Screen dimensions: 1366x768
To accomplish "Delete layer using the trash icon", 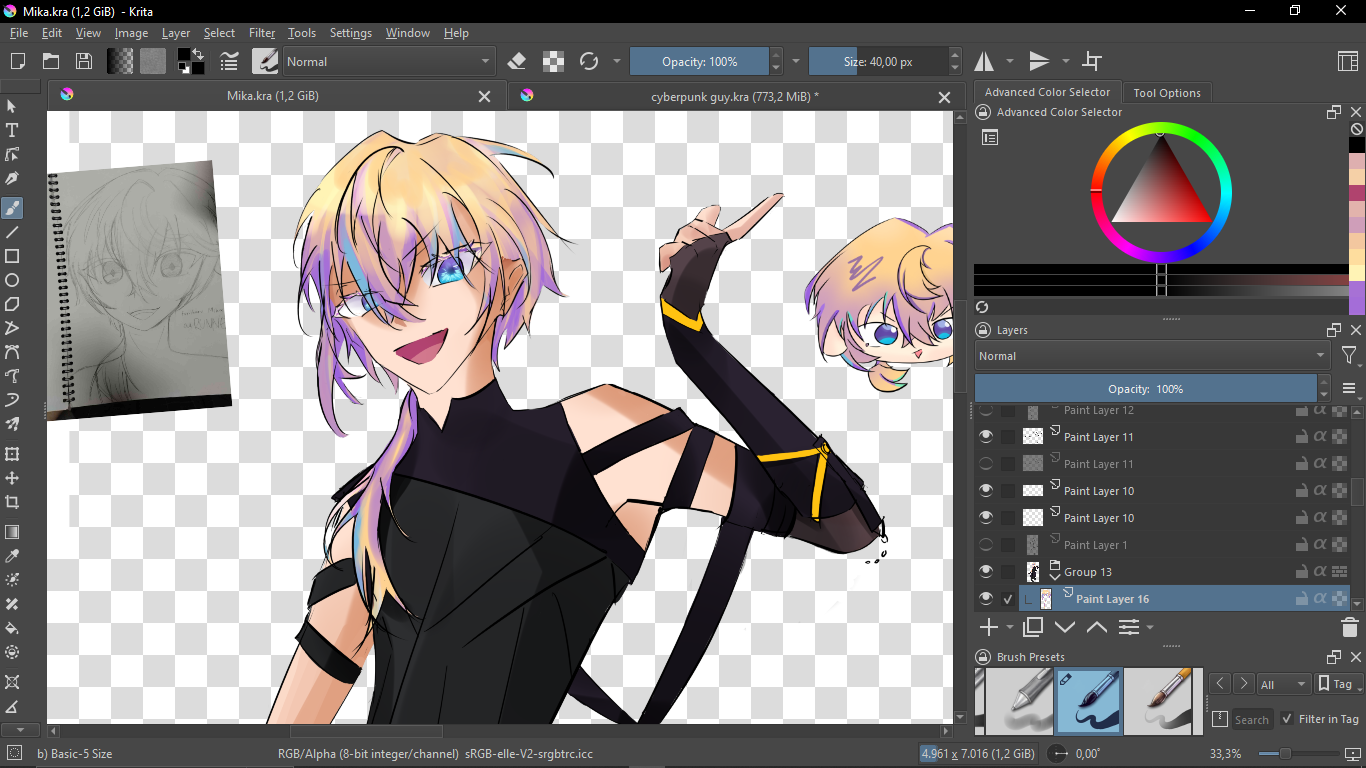I will (1349, 627).
